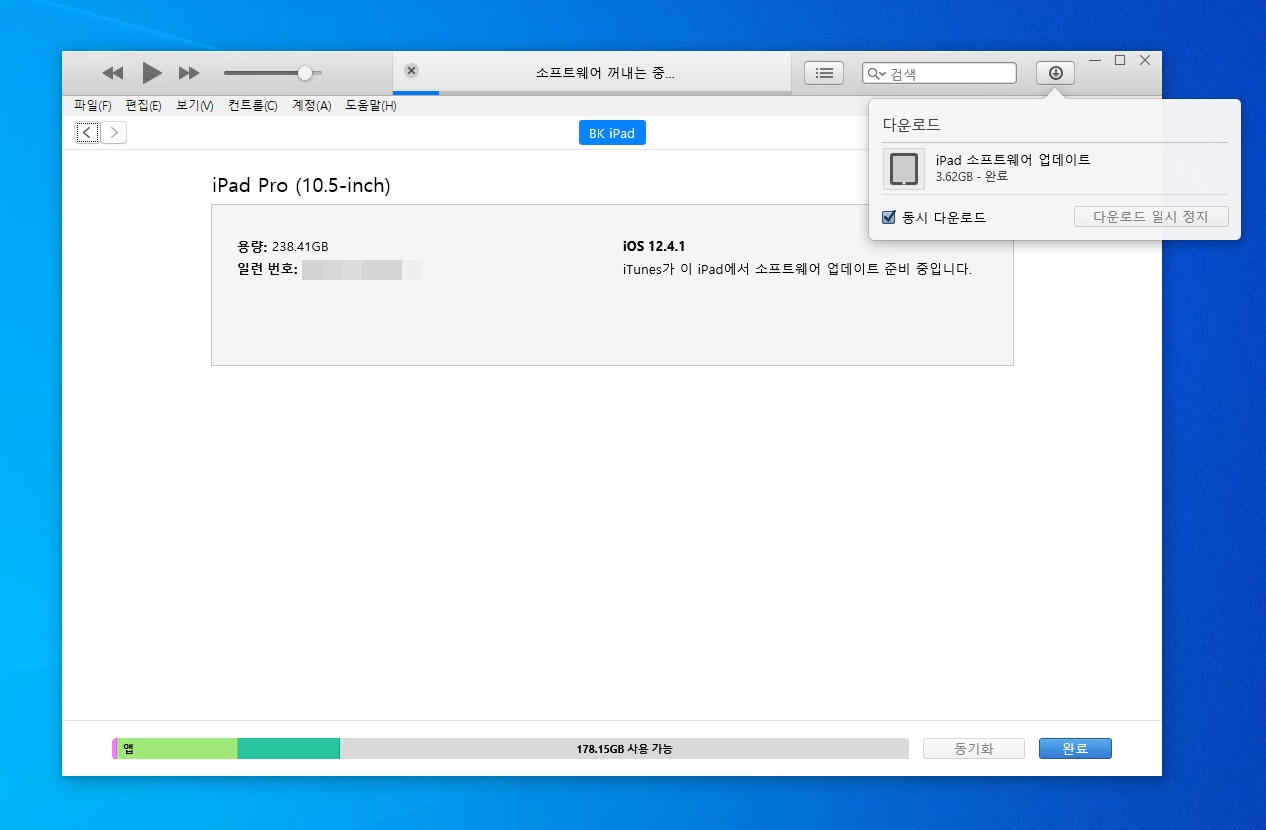Click the rewind playback button
This screenshot has height=830, width=1266.
(113, 73)
